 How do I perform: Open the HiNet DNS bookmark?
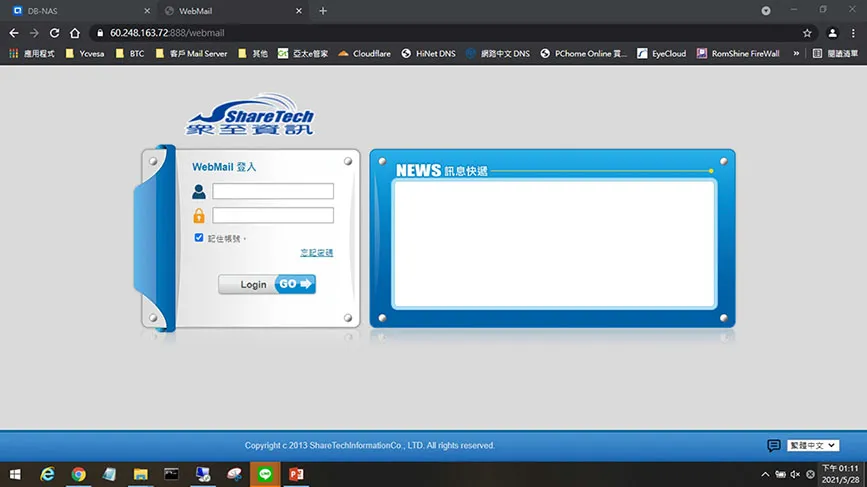pyautogui.click(x=429, y=54)
